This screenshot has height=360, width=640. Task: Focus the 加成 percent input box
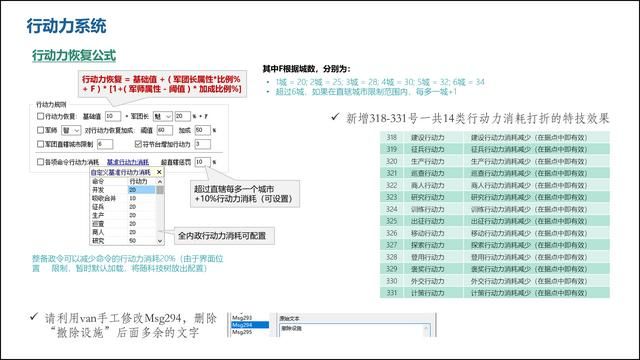pos(203,130)
